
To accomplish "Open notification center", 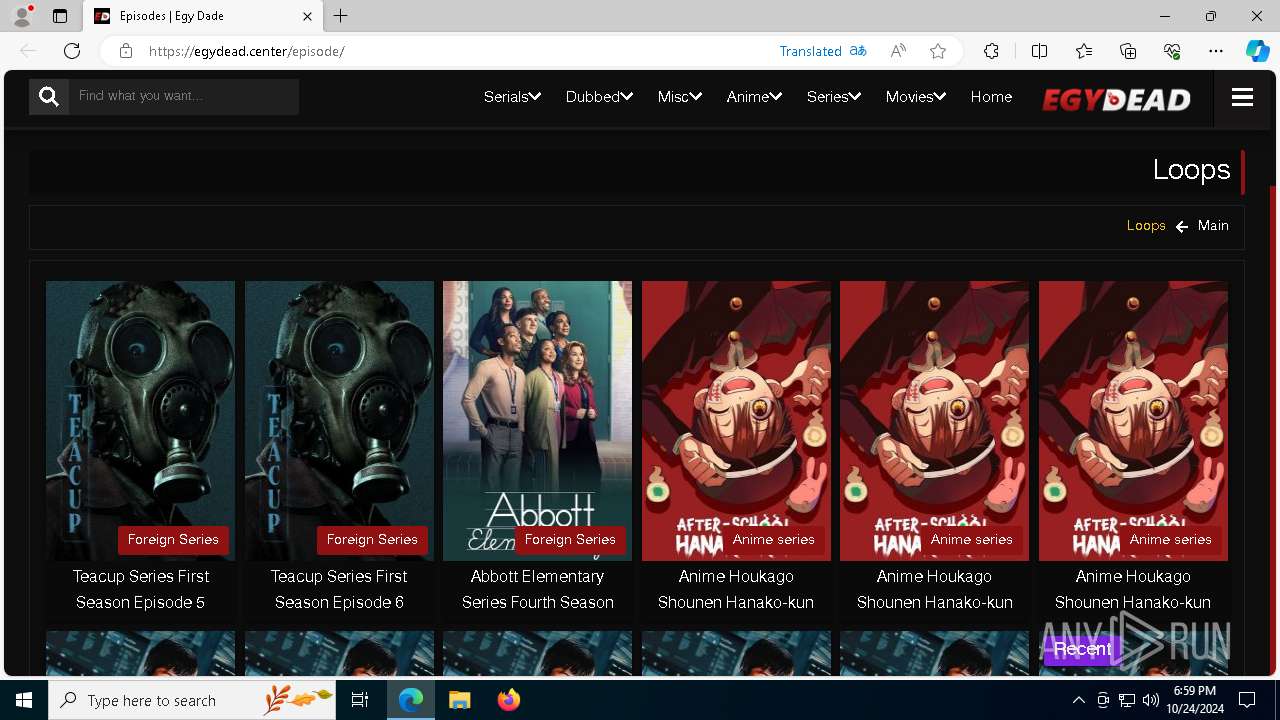I will [x=1247, y=700].
